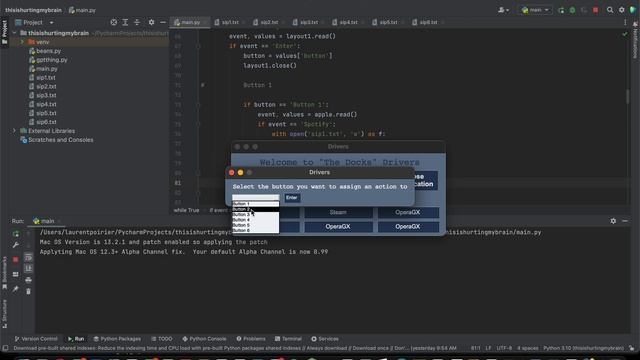Click the Enter button in Drivers dialog
The height and width of the screenshot is (360, 640).
pyautogui.click(x=292, y=198)
